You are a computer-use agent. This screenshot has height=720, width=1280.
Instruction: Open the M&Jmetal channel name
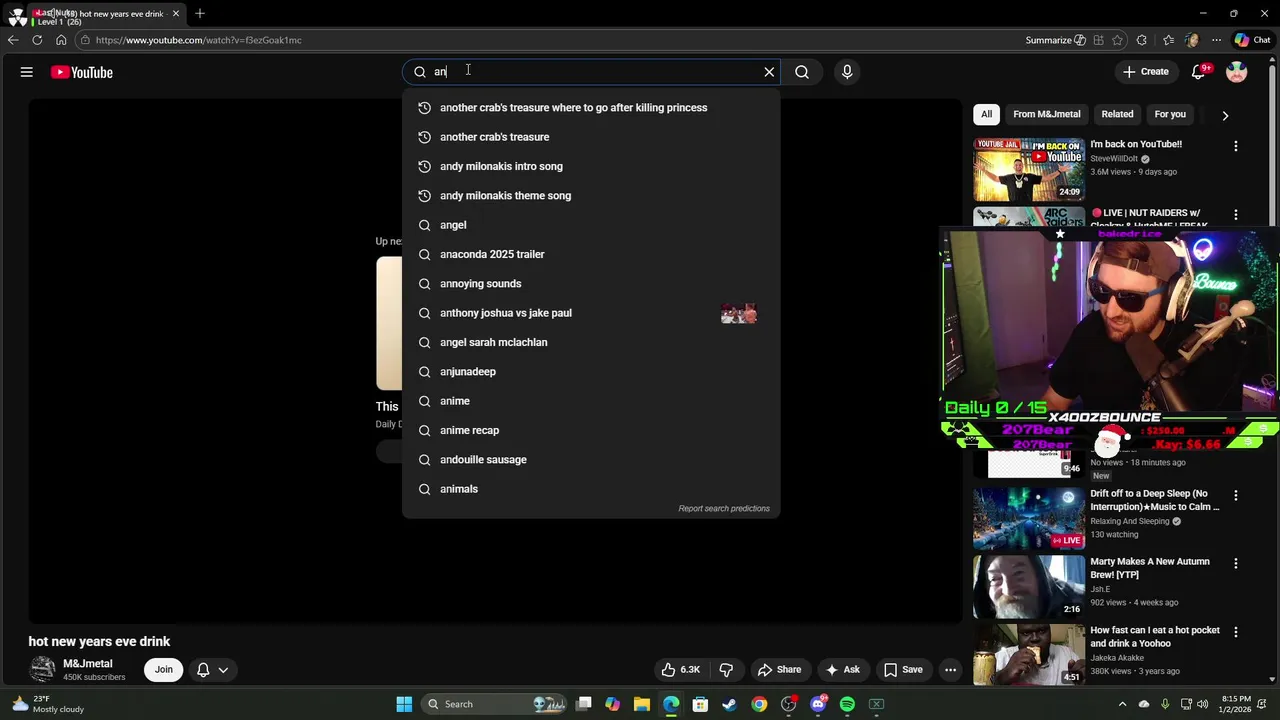coord(88,664)
